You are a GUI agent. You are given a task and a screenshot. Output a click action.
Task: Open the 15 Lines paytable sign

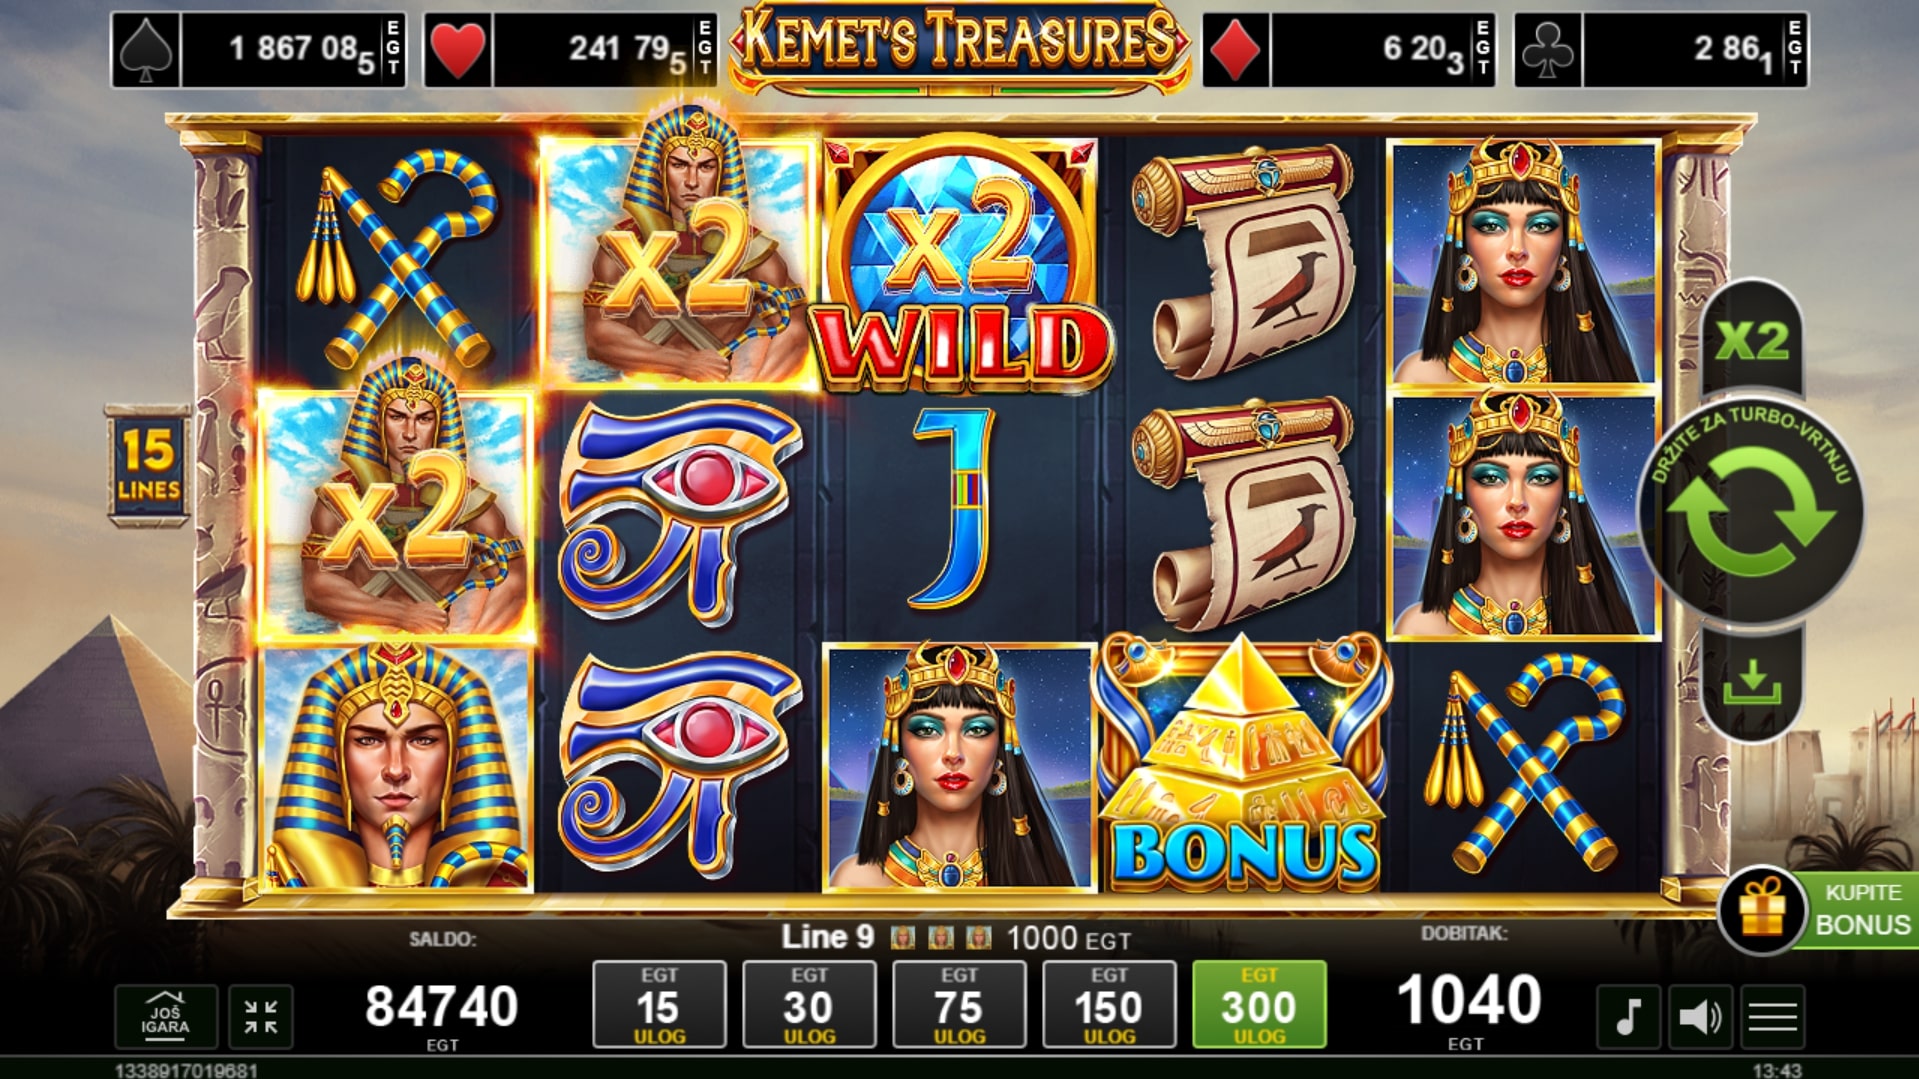pyautogui.click(x=148, y=465)
